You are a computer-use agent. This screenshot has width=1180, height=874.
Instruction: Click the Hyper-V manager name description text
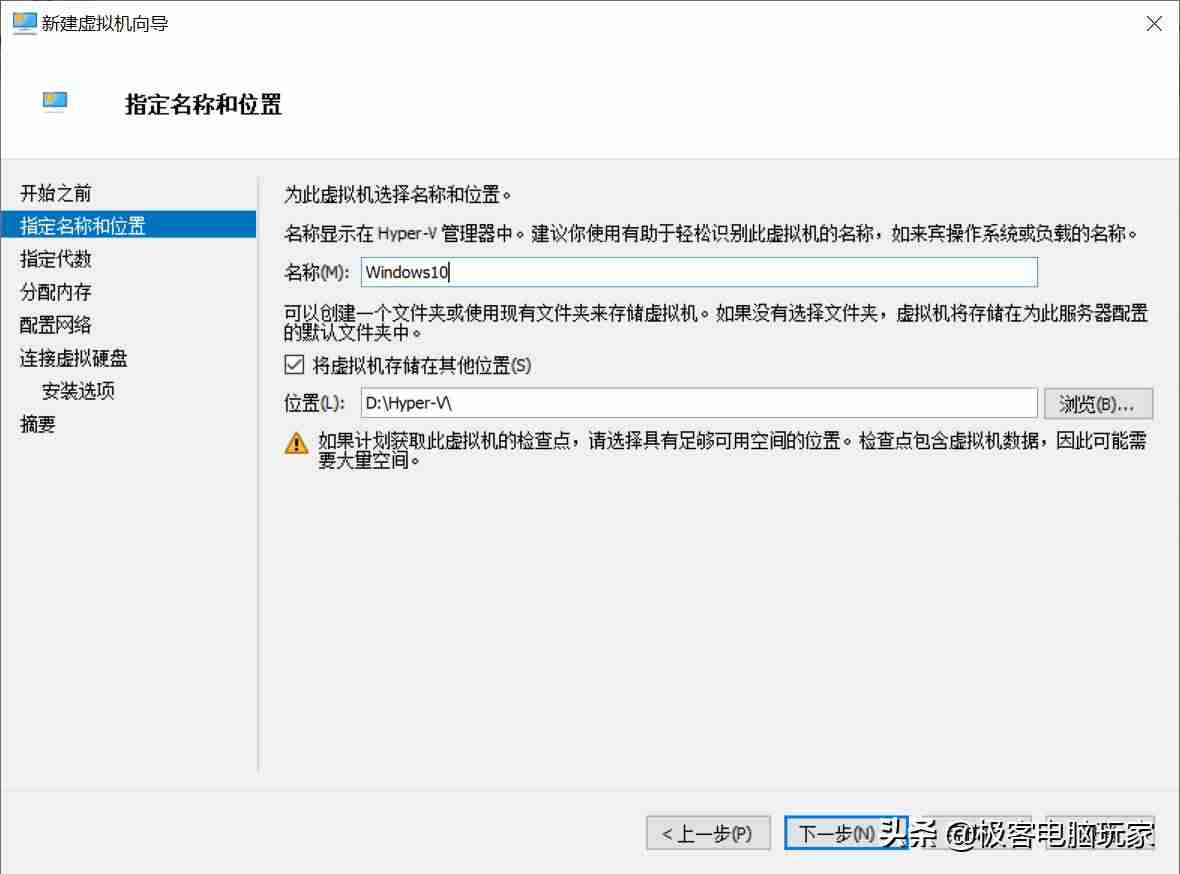(710, 233)
